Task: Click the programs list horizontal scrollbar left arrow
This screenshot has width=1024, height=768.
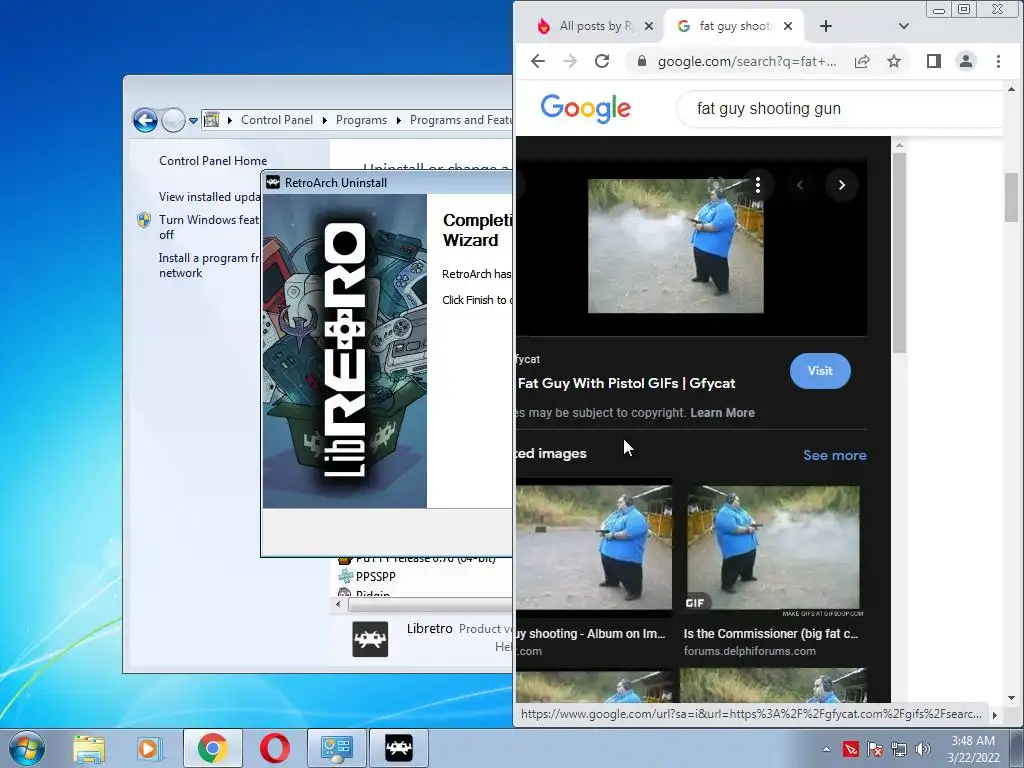Action: point(338,605)
